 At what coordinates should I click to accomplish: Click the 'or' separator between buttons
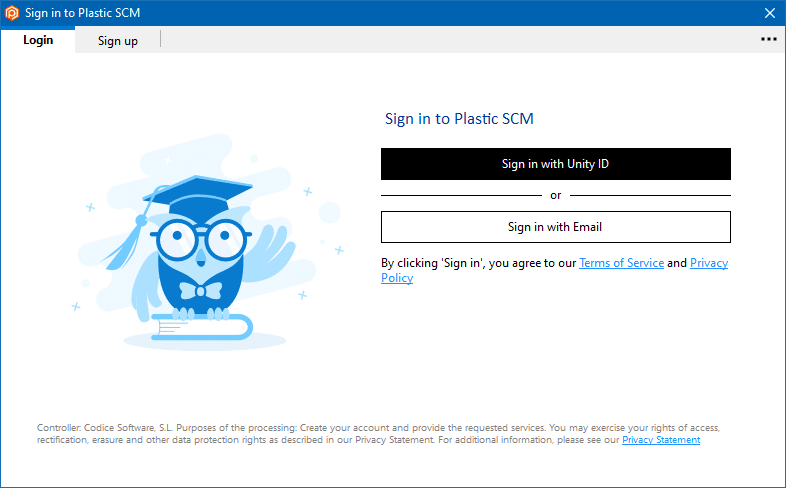(x=555, y=195)
